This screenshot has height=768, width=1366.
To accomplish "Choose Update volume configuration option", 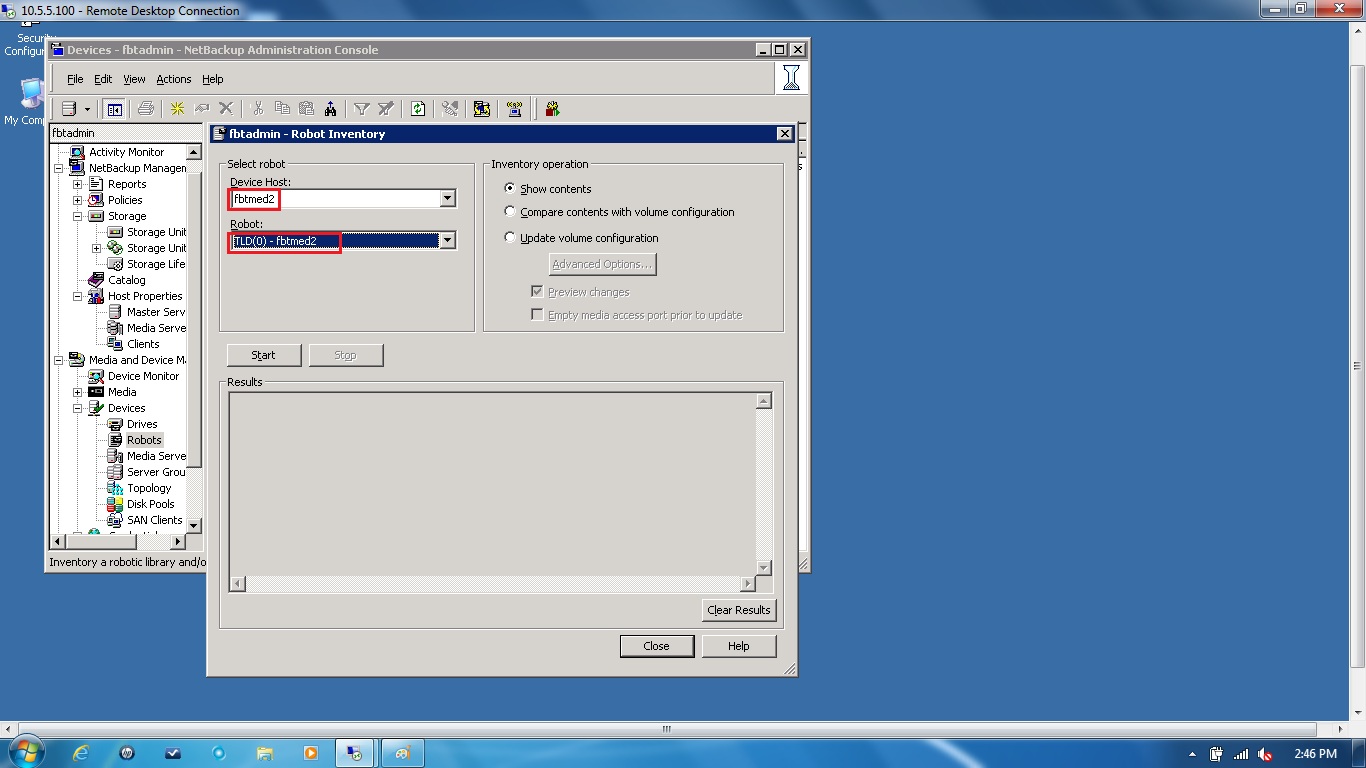I will point(510,238).
